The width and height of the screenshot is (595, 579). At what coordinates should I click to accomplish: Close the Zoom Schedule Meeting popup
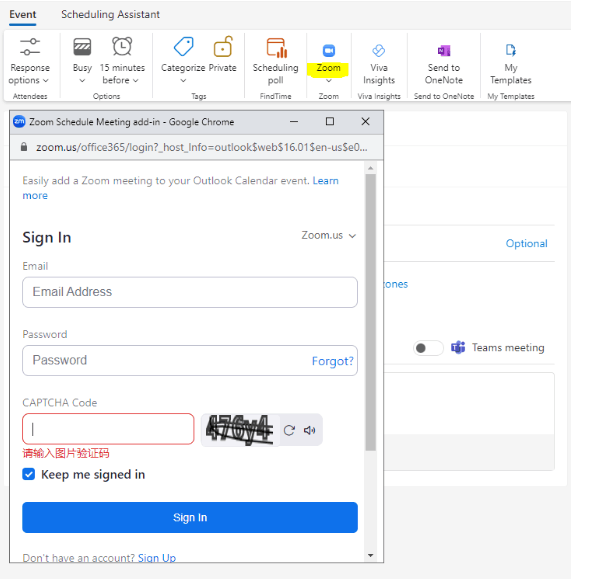[x=365, y=121]
